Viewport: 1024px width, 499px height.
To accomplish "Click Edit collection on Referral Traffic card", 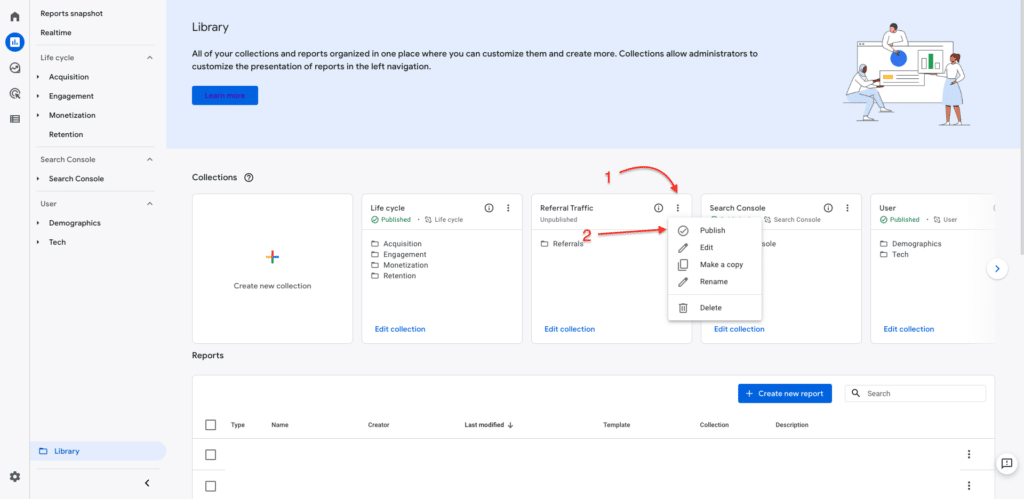I will coord(569,329).
